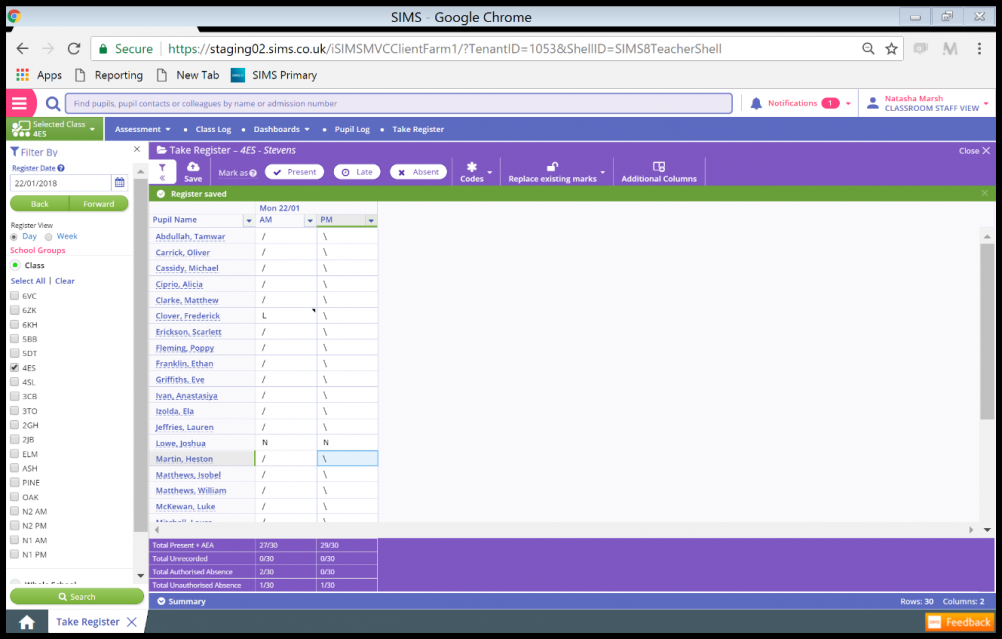1002x639 pixels.
Task: Open the SIMS Primary bookmark
Action: pyautogui.click(x=274, y=75)
